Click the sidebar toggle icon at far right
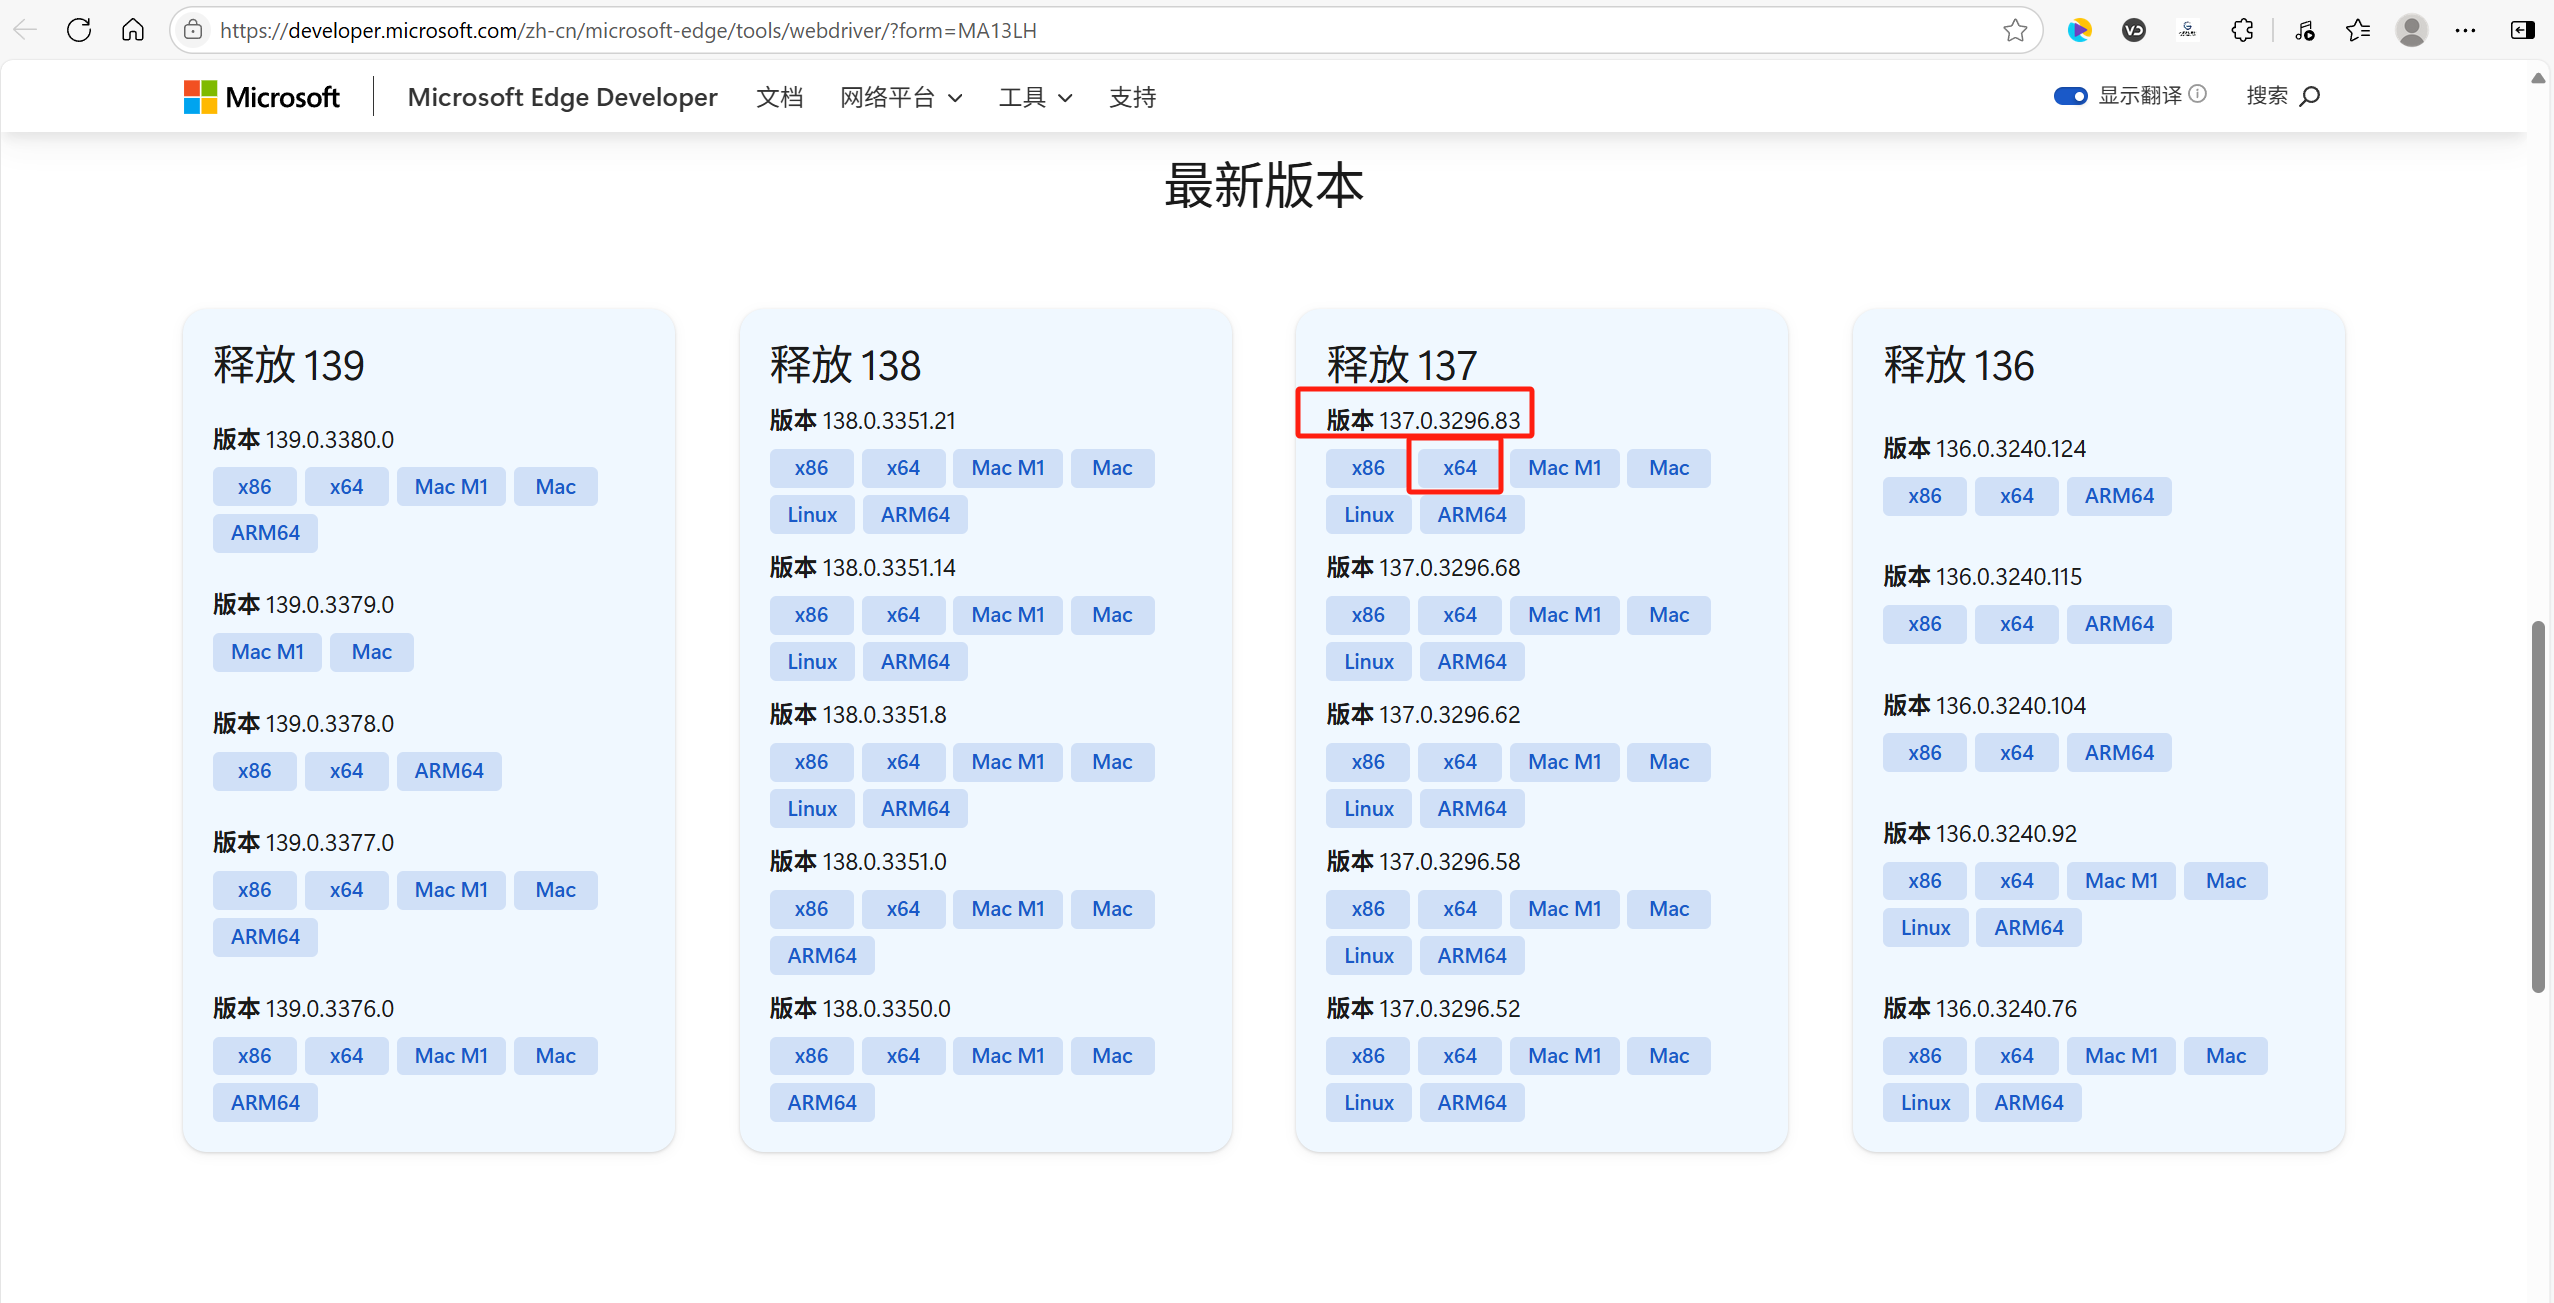The width and height of the screenshot is (2554, 1303). pyautogui.click(x=2522, y=30)
